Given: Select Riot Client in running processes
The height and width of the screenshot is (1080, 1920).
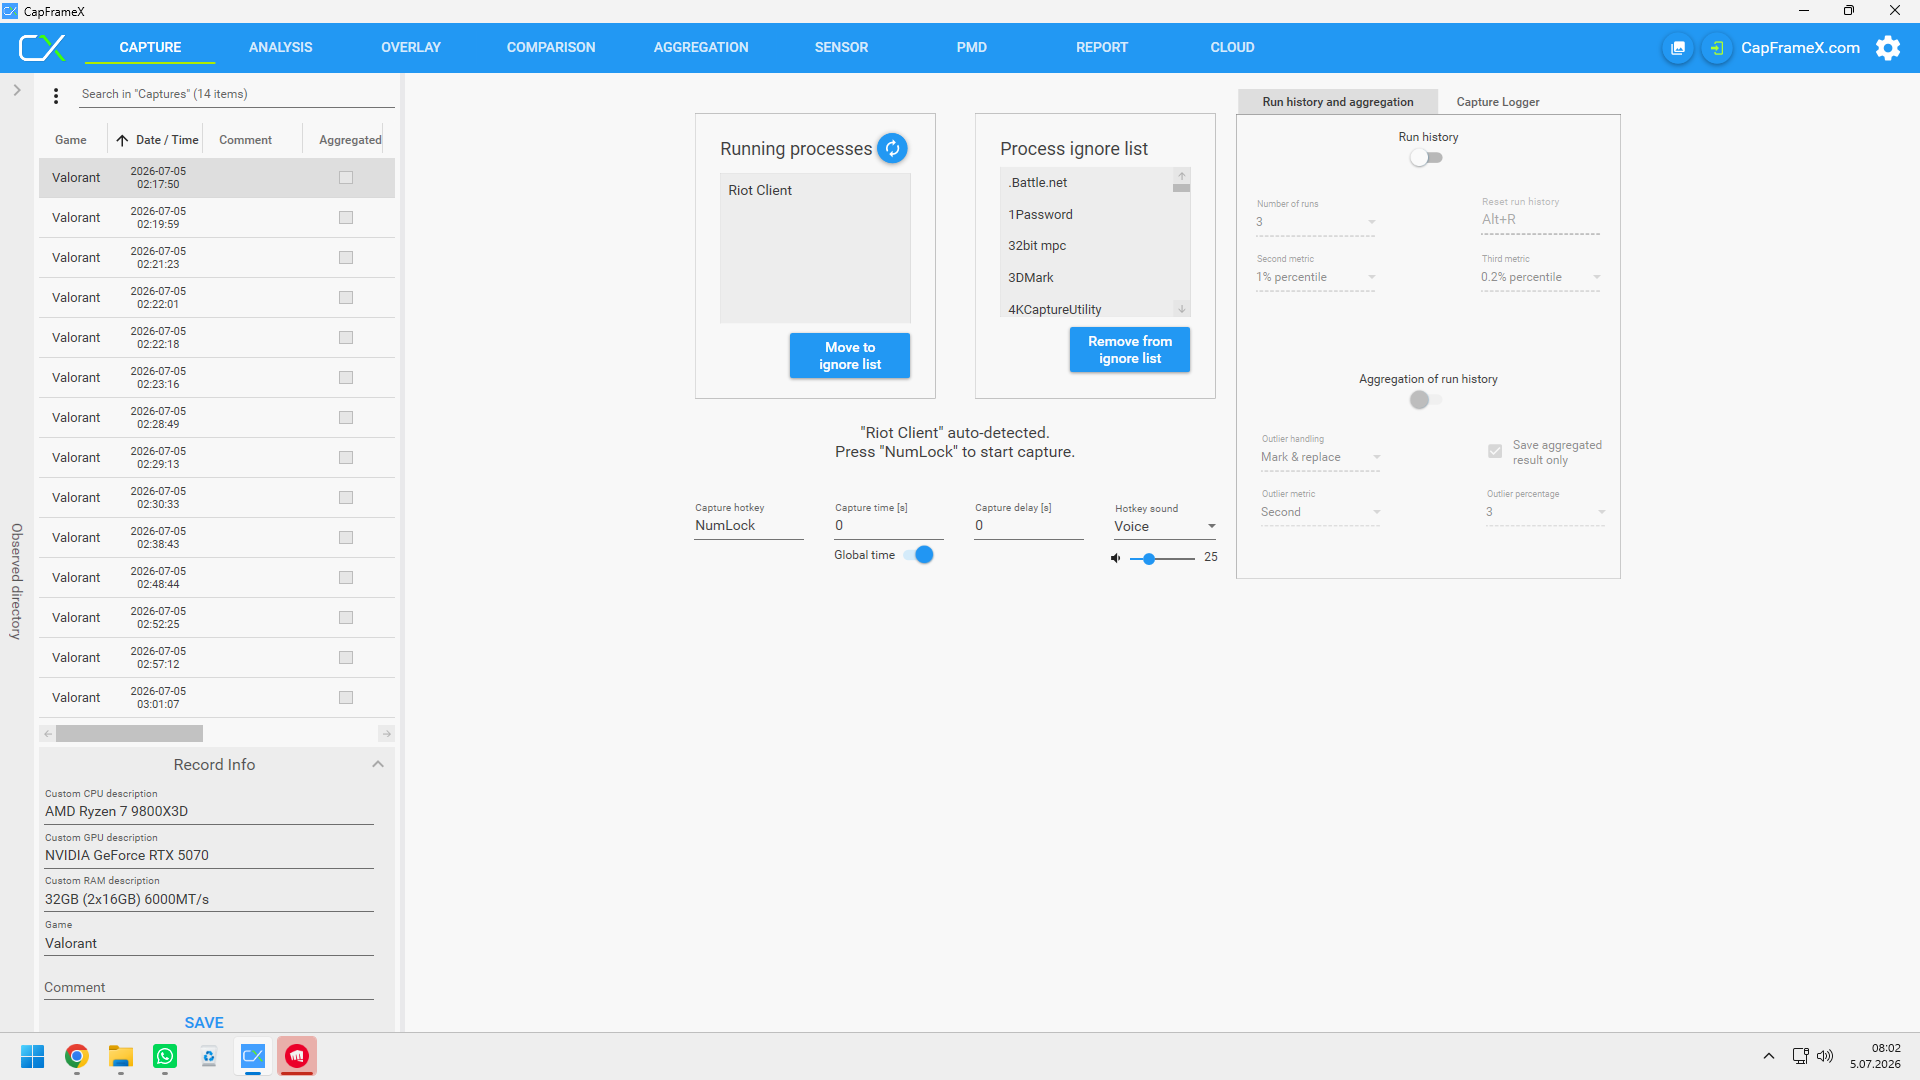Looking at the screenshot, I should (x=815, y=191).
